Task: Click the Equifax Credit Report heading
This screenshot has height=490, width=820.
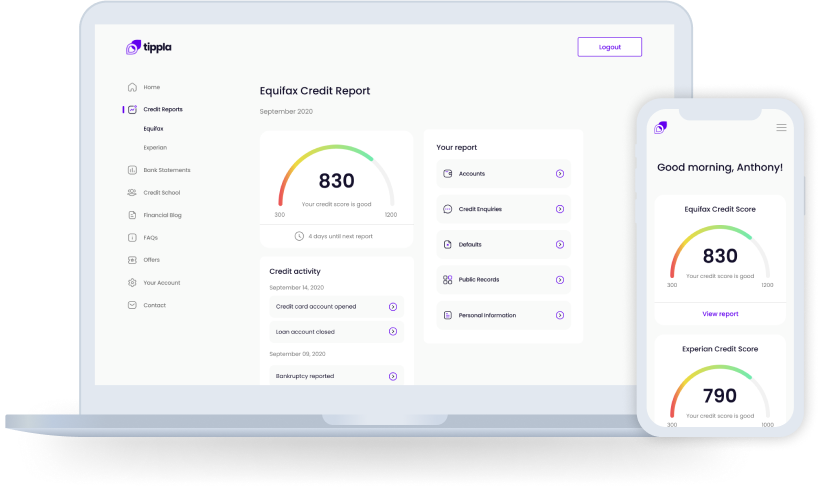Action: coord(315,91)
